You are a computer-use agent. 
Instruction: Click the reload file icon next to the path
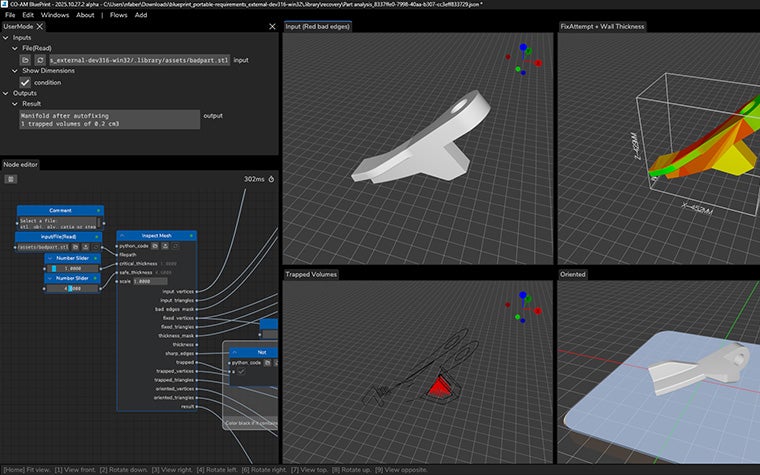coord(40,60)
